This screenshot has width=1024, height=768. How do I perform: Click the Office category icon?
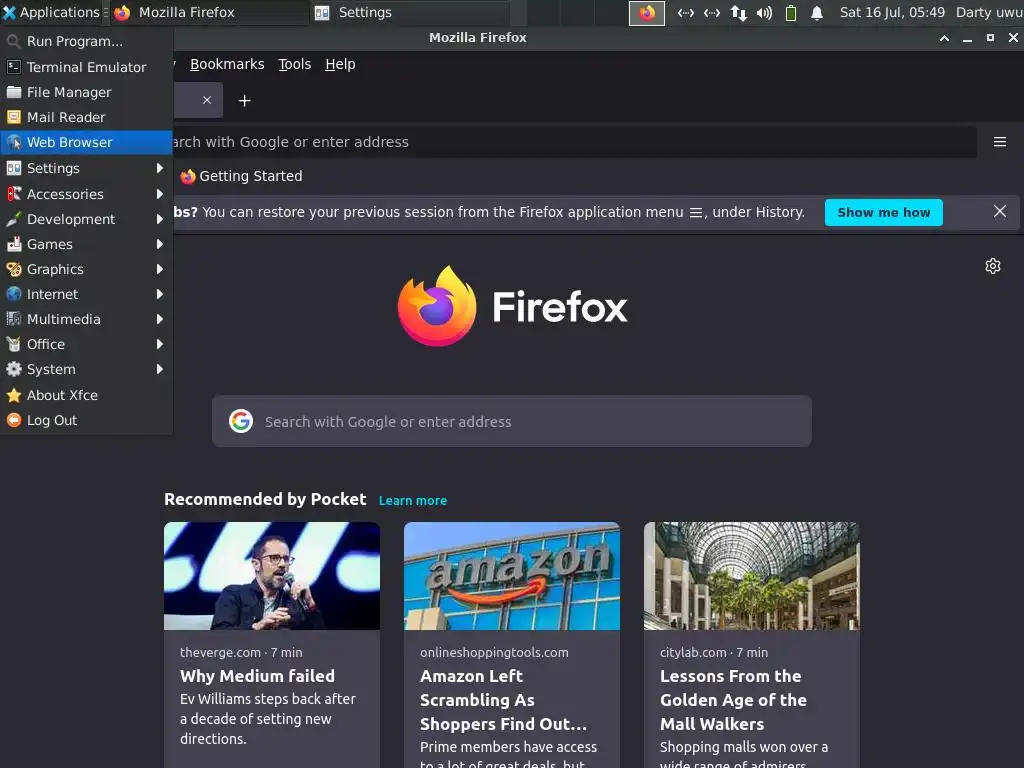14,344
